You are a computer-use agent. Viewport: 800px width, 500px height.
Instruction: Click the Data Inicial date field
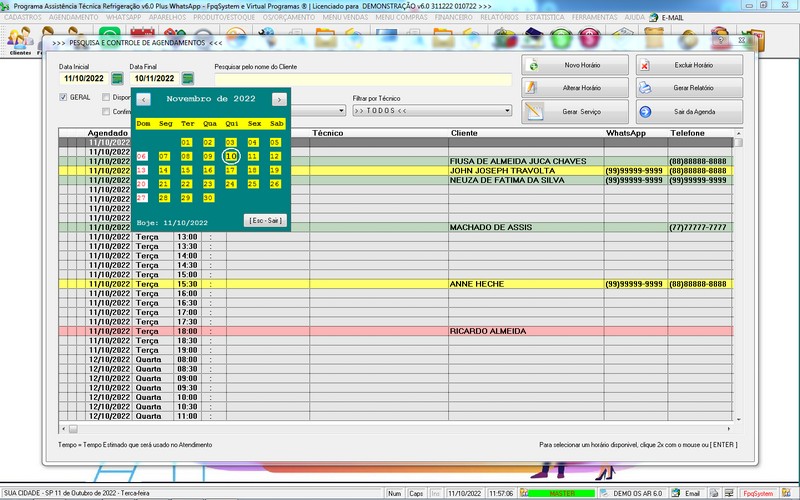click(84, 79)
